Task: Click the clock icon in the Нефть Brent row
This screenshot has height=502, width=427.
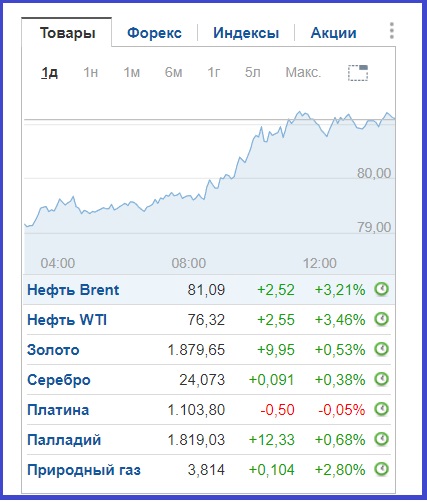Action: click(x=381, y=289)
